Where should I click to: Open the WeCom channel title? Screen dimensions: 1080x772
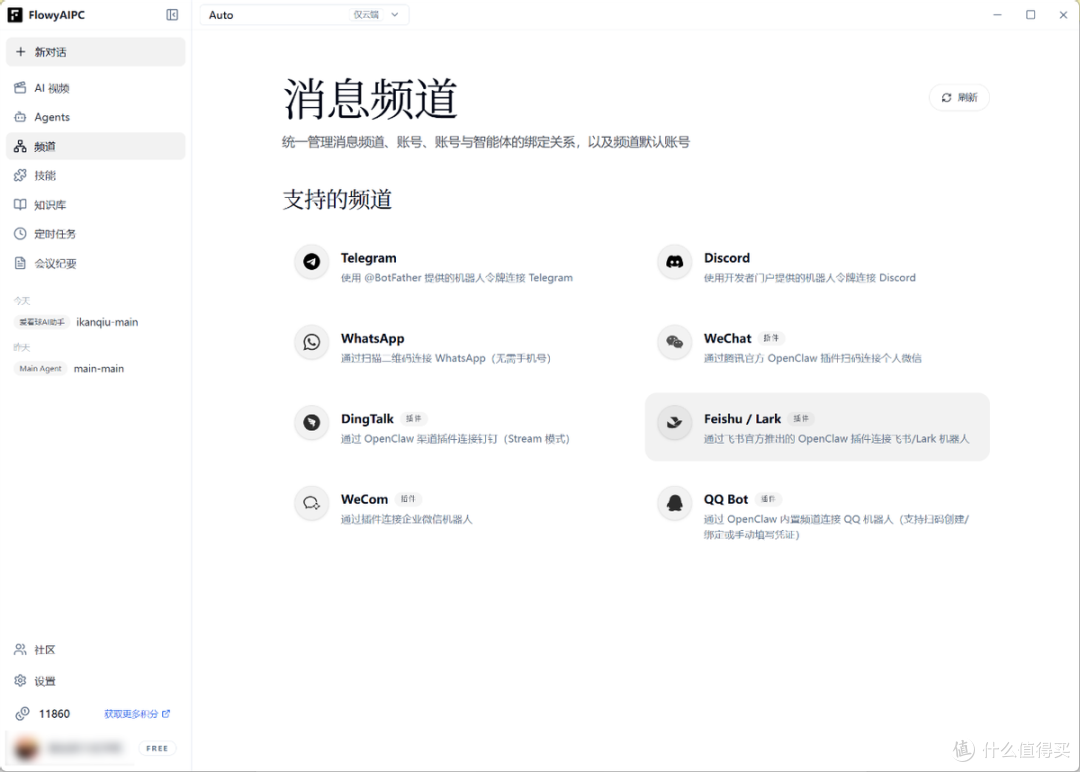(364, 499)
